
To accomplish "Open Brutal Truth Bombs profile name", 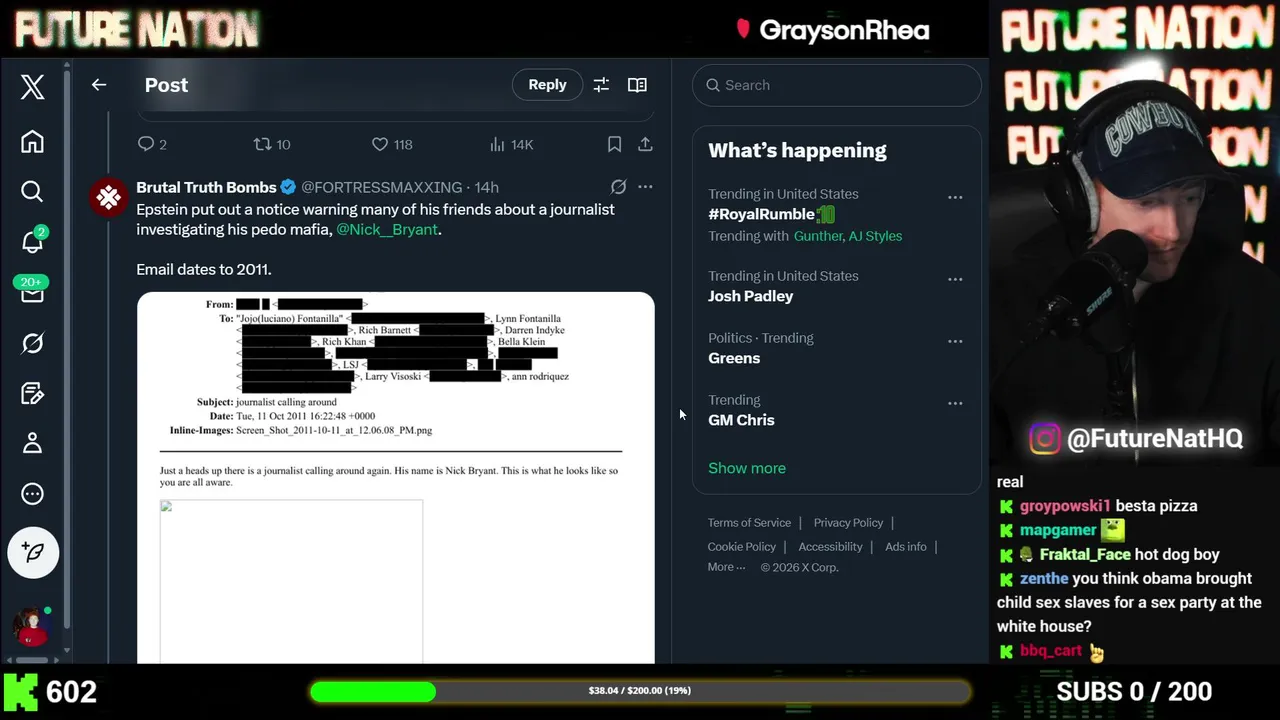I will pos(206,187).
